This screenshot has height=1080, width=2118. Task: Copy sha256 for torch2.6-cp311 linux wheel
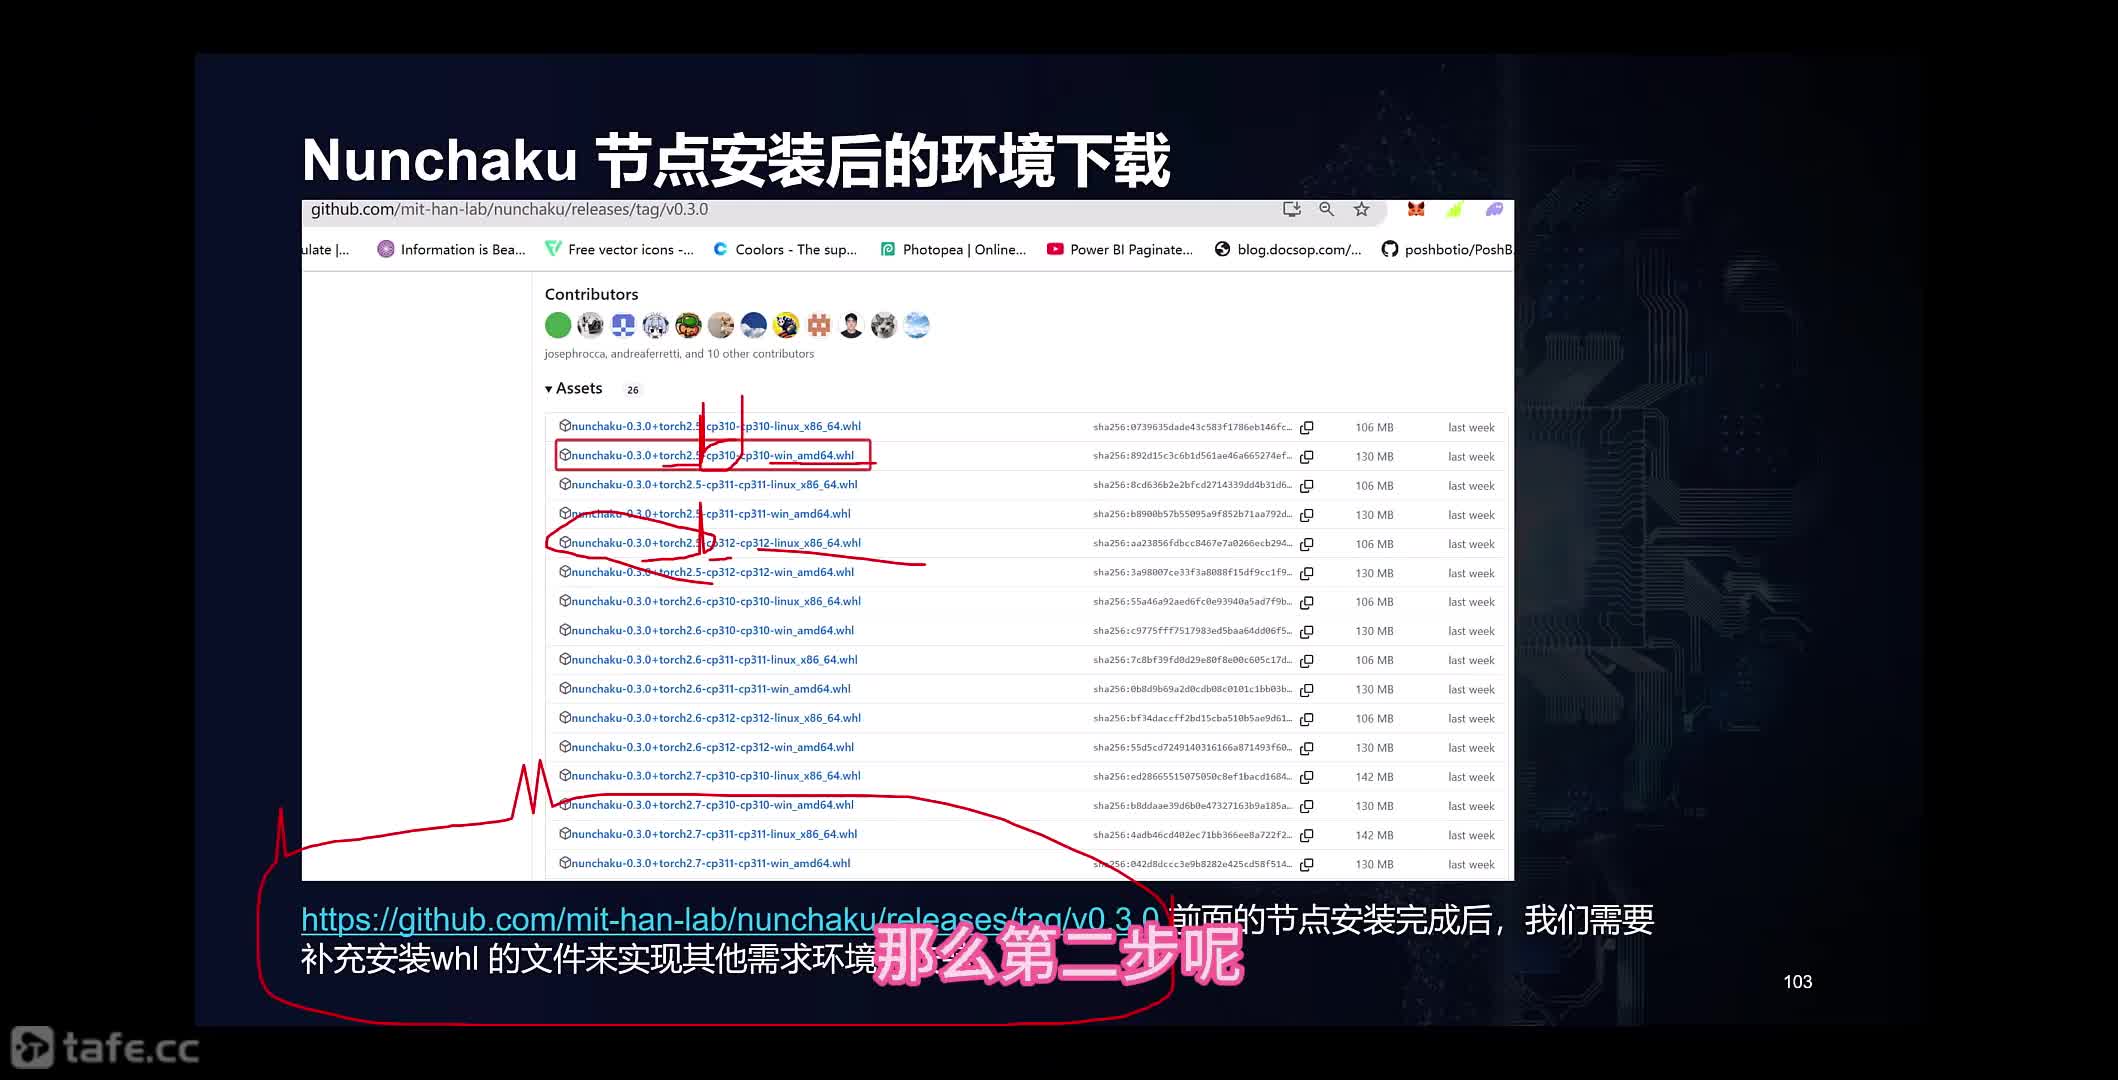click(x=1306, y=660)
